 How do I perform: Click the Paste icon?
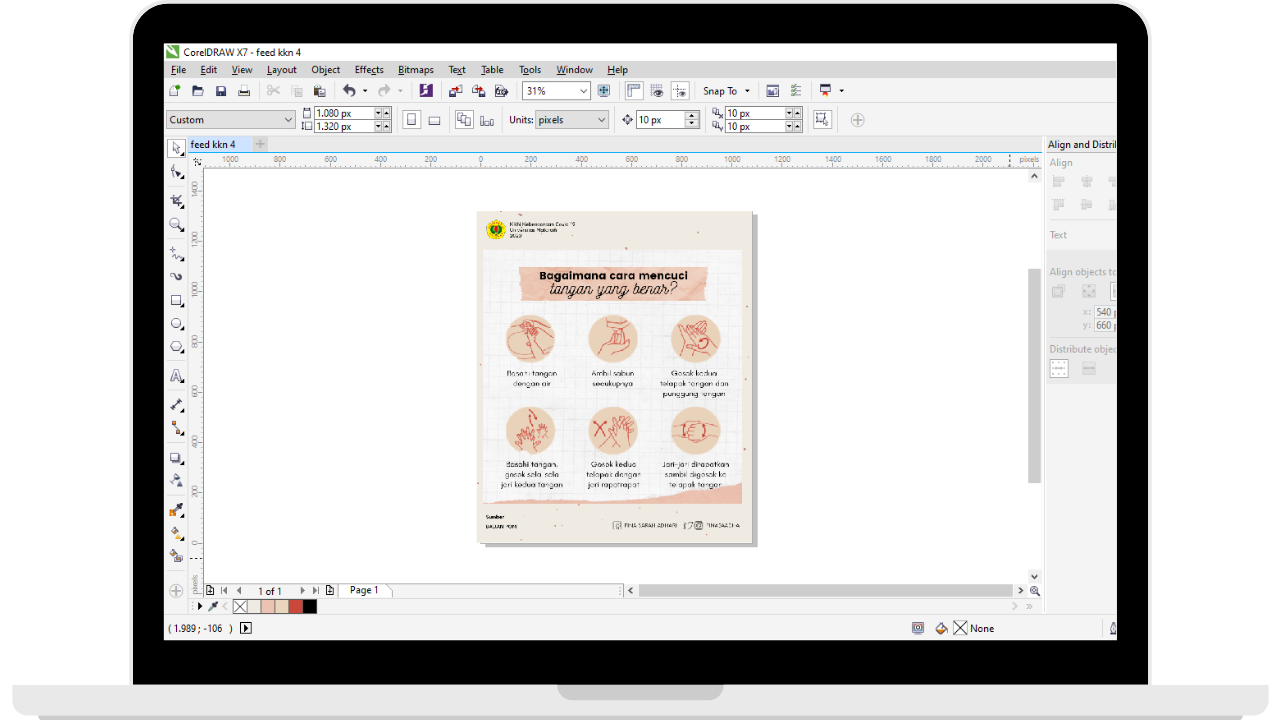(x=319, y=91)
